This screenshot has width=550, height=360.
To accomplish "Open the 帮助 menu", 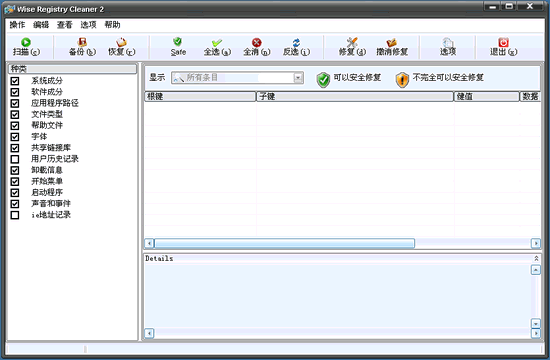I will coord(112,25).
